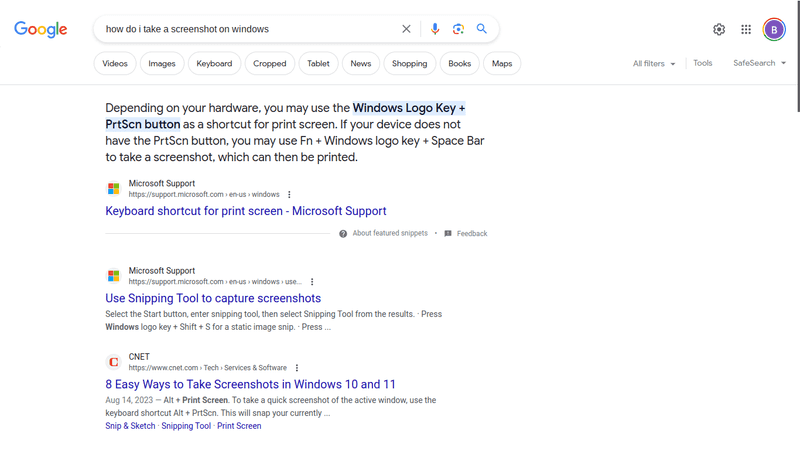Open more options beside CNET result URL
The image size is (800, 450).
point(297,368)
